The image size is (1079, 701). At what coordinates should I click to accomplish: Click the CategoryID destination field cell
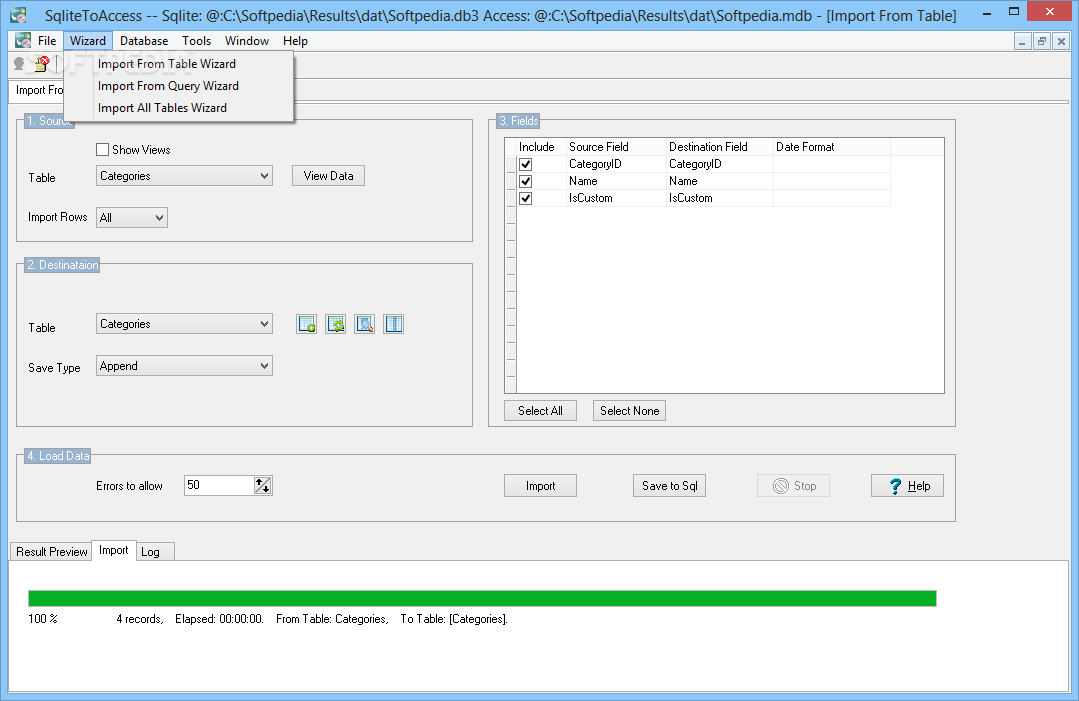tap(720, 164)
